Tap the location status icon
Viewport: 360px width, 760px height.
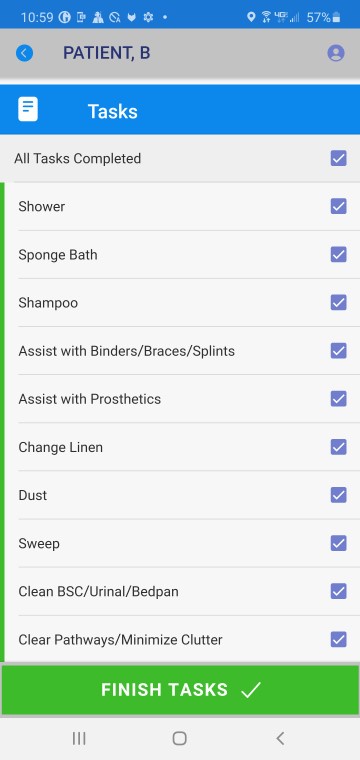click(251, 17)
